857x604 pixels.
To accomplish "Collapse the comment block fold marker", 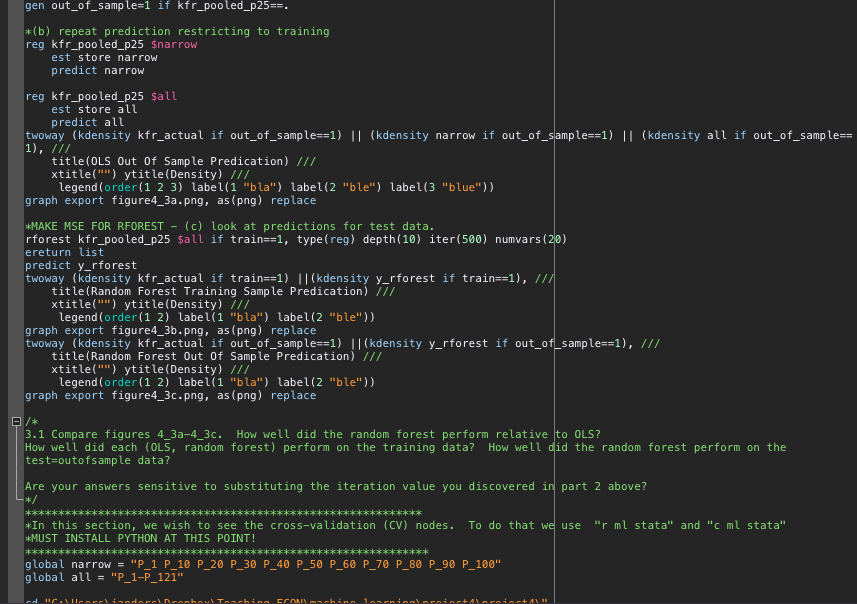I will pos(16,421).
